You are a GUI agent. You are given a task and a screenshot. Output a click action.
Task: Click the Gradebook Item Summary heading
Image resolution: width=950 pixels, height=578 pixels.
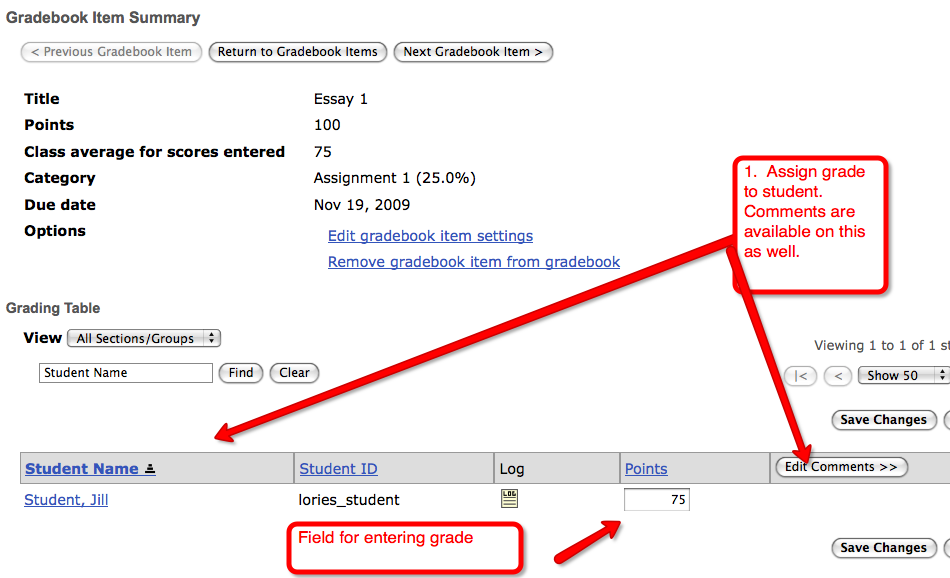[x=103, y=18]
